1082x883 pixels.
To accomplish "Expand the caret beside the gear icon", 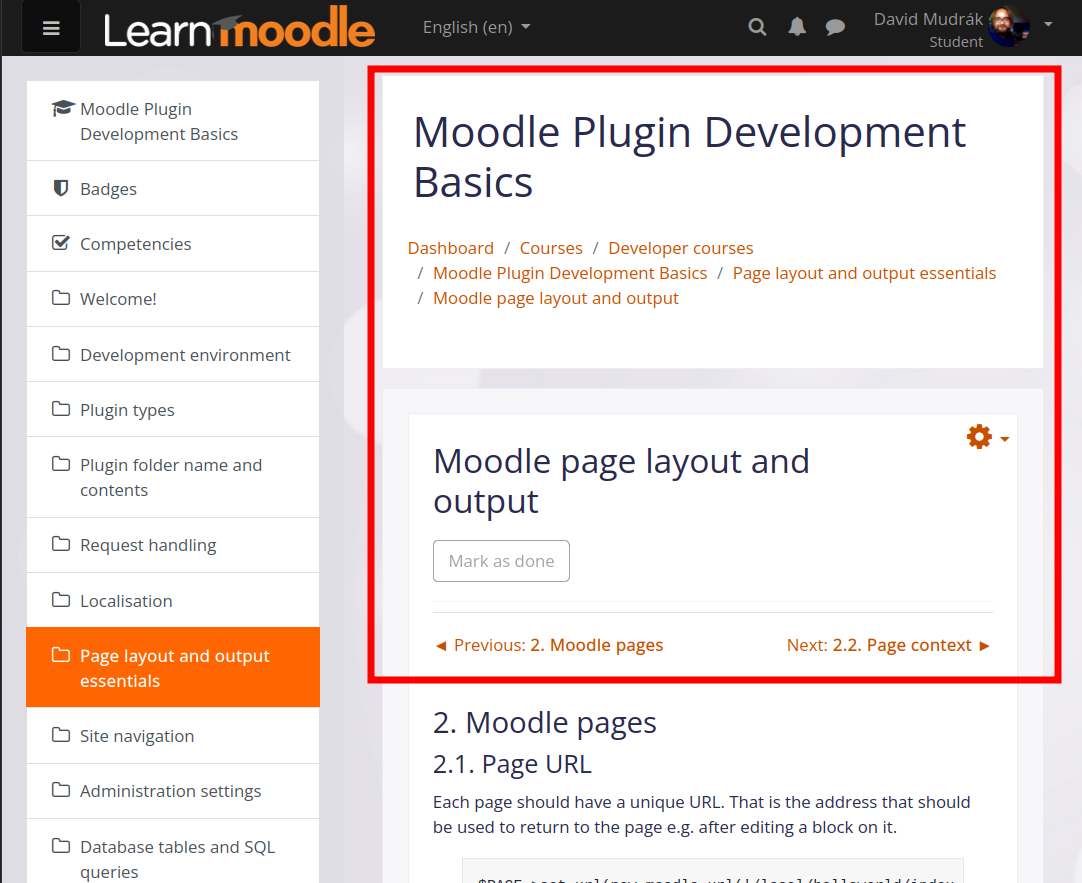I will click(x=1005, y=439).
